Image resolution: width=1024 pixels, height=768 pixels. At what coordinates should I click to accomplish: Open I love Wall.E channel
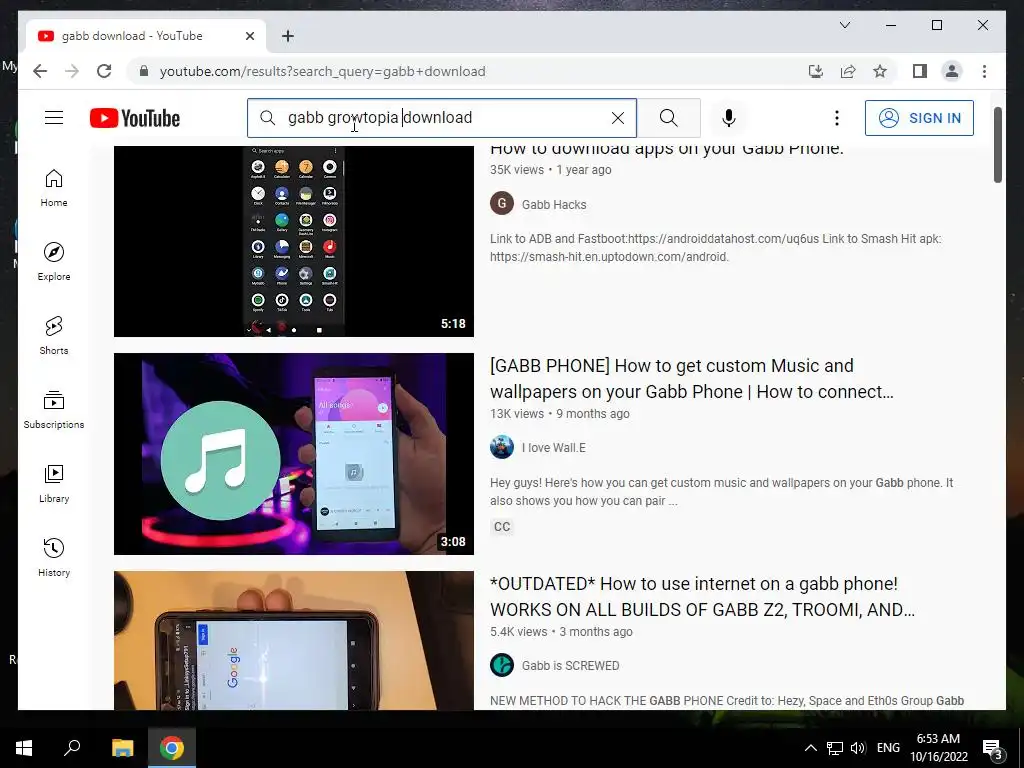coord(553,448)
